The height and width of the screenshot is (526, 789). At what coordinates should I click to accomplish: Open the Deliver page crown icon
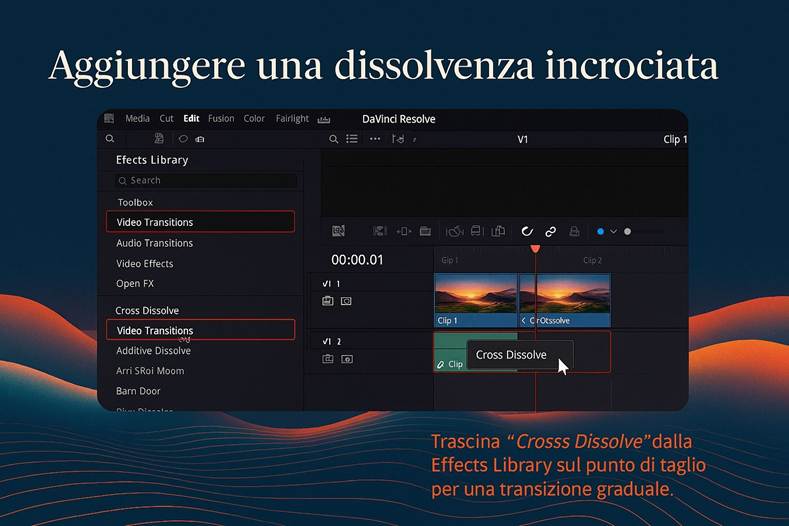324,119
